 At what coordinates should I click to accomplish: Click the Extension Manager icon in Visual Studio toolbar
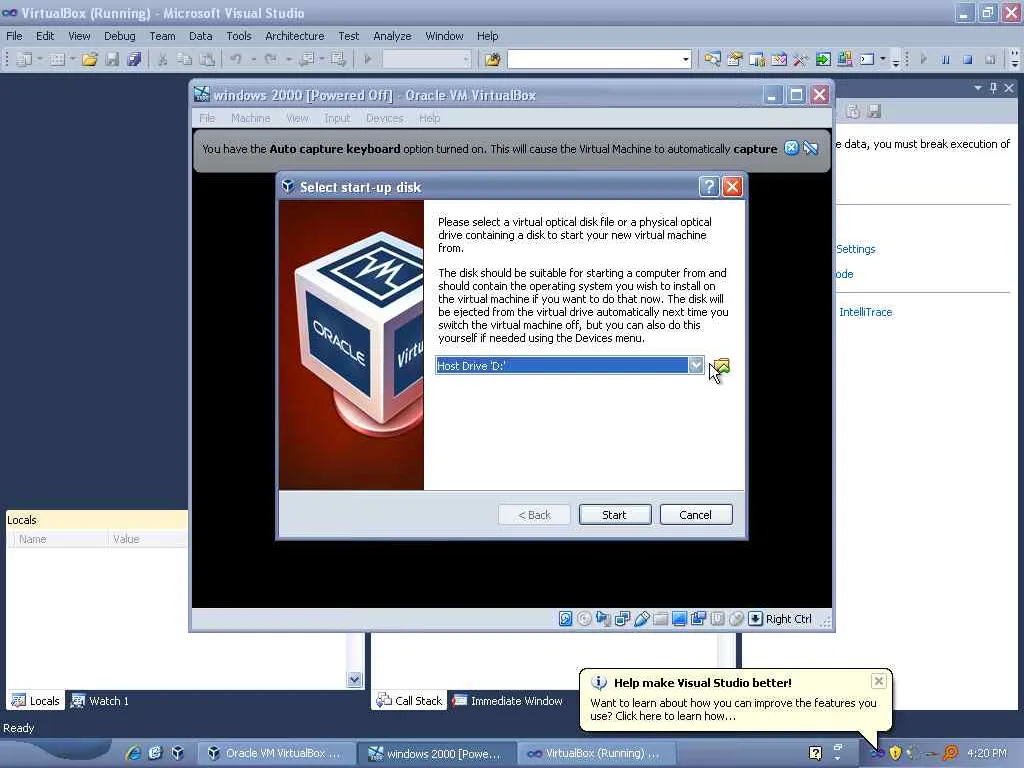tap(845, 59)
